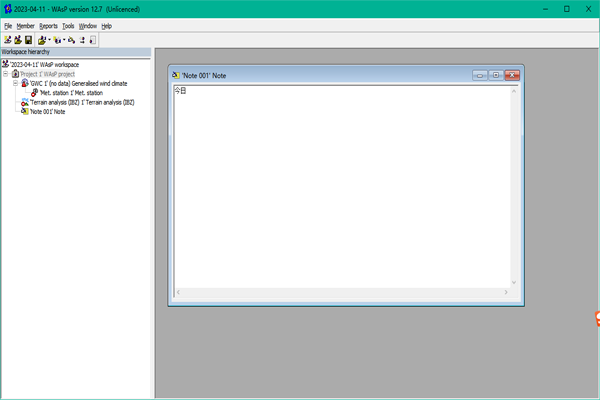The width and height of the screenshot is (600, 400).
Task: Collapse the 'Project 1' WAsP project node
Action: click(x=6, y=74)
